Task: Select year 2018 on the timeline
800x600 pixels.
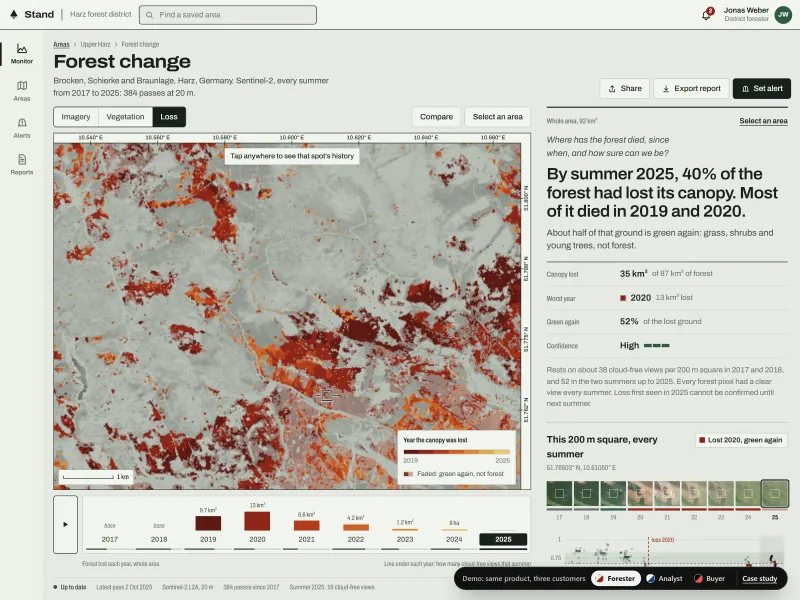Action: pos(159,526)
